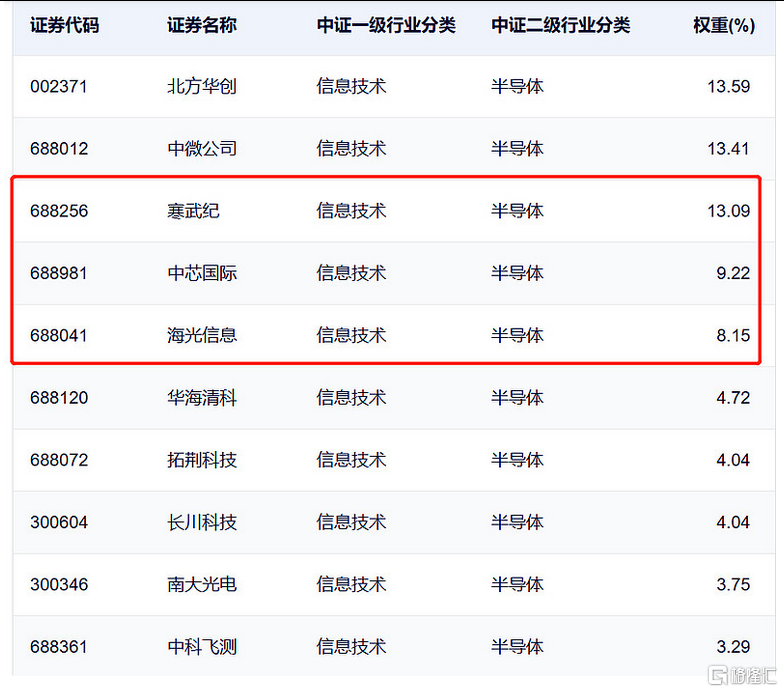The width and height of the screenshot is (784, 692).
Task: Click weight value 4.72
Action: click(733, 398)
